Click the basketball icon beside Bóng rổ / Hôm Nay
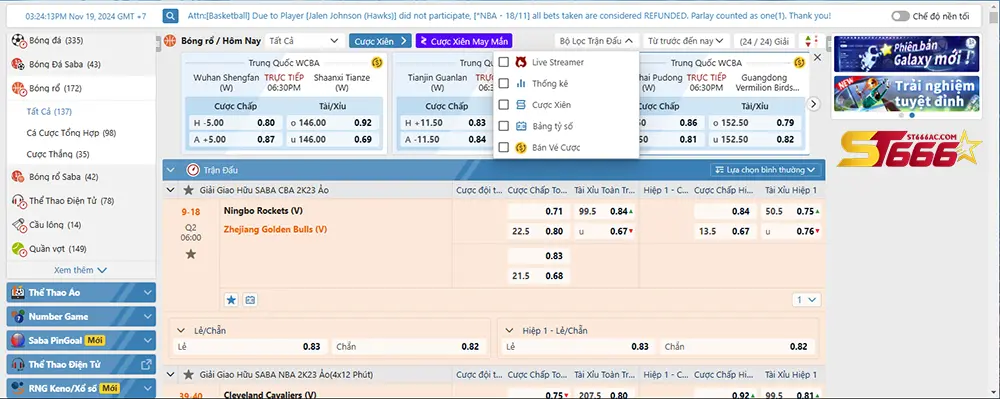1000x399 pixels. pyautogui.click(x=170, y=41)
